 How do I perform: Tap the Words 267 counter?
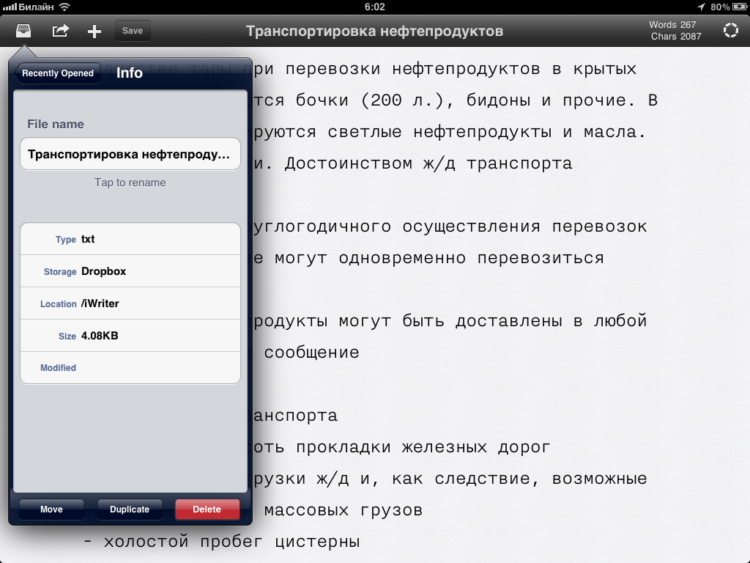pos(672,25)
